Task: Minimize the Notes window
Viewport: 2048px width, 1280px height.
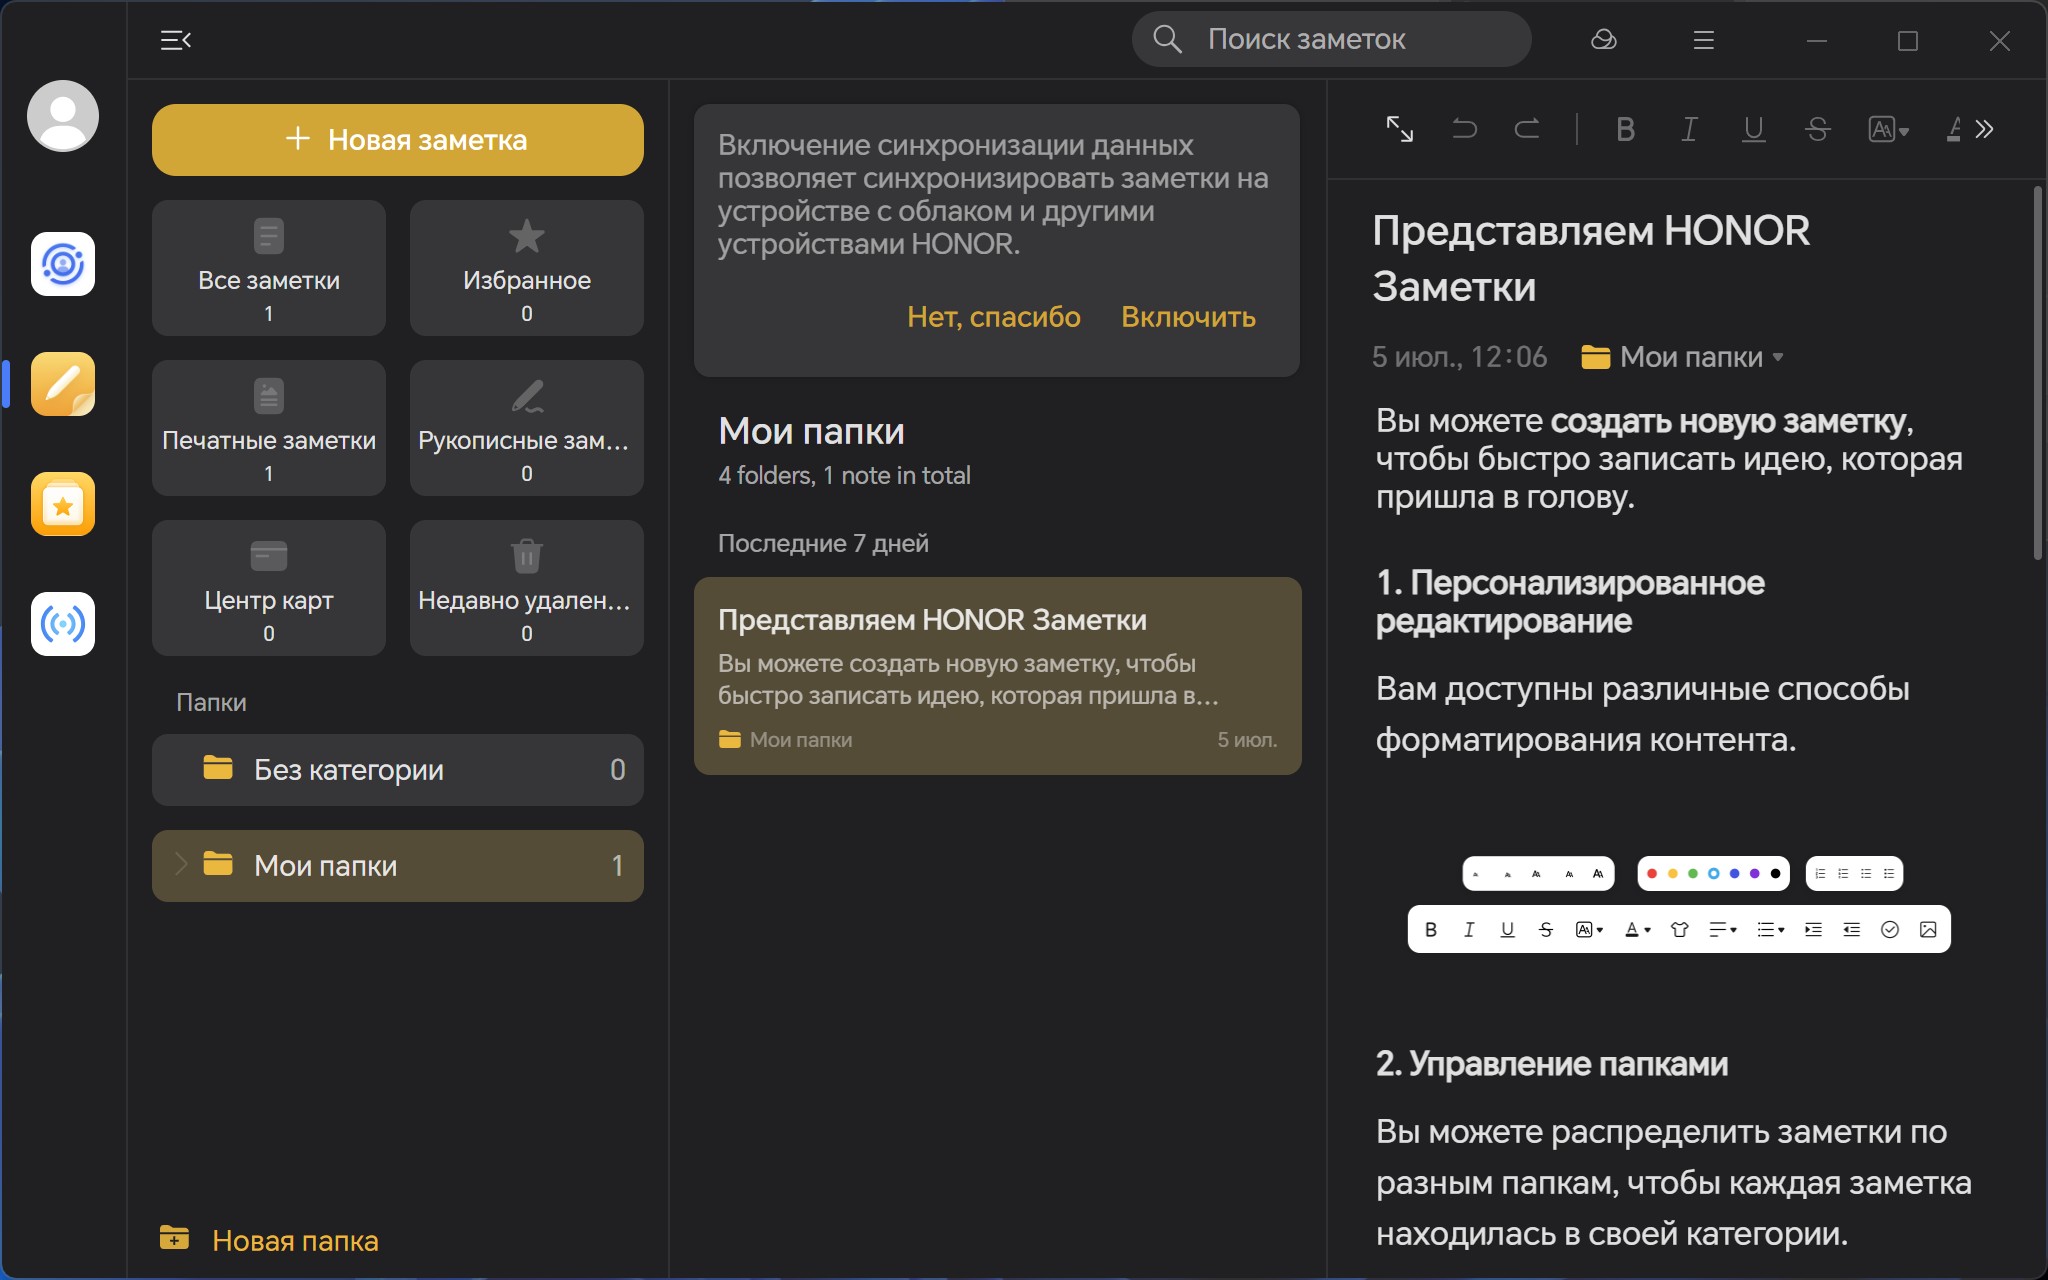Action: 1817,40
